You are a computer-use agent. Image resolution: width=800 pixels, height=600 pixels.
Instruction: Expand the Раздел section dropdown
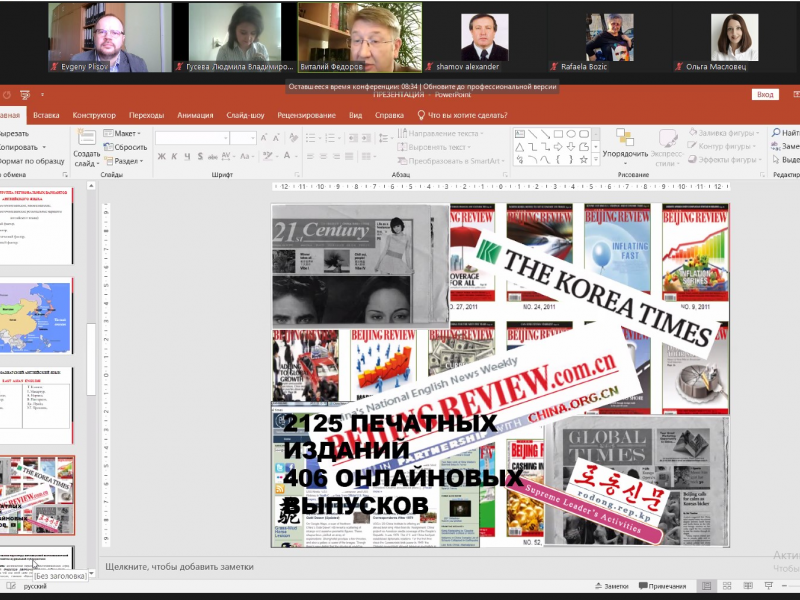pos(127,161)
